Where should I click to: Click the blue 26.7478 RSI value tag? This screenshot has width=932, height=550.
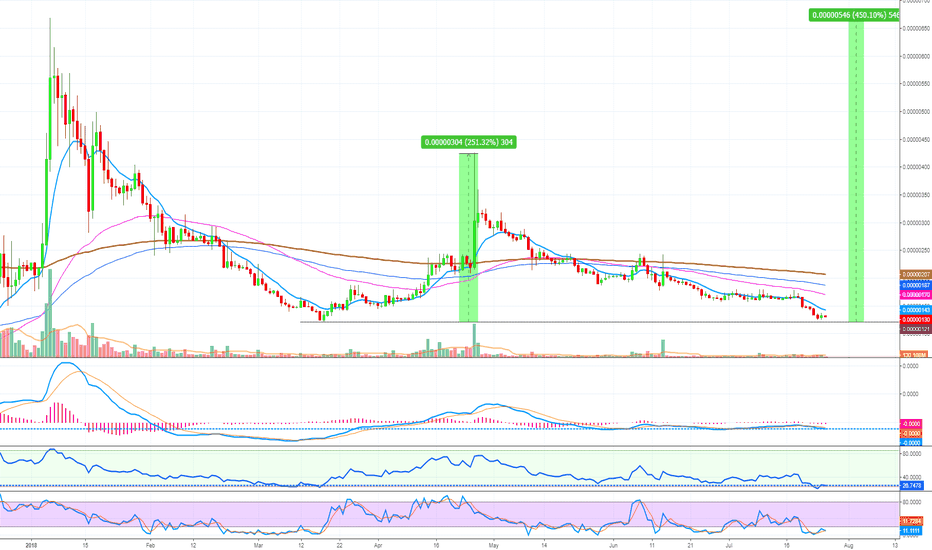click(912, 486)
